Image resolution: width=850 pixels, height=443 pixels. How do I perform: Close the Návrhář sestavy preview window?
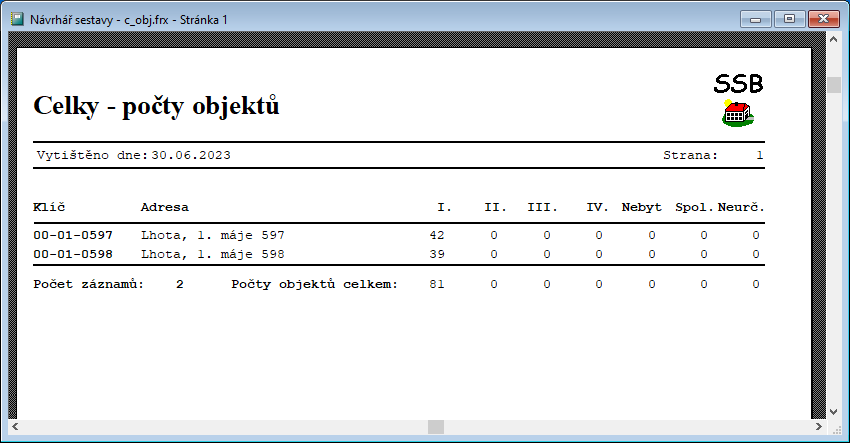point(823,18)
